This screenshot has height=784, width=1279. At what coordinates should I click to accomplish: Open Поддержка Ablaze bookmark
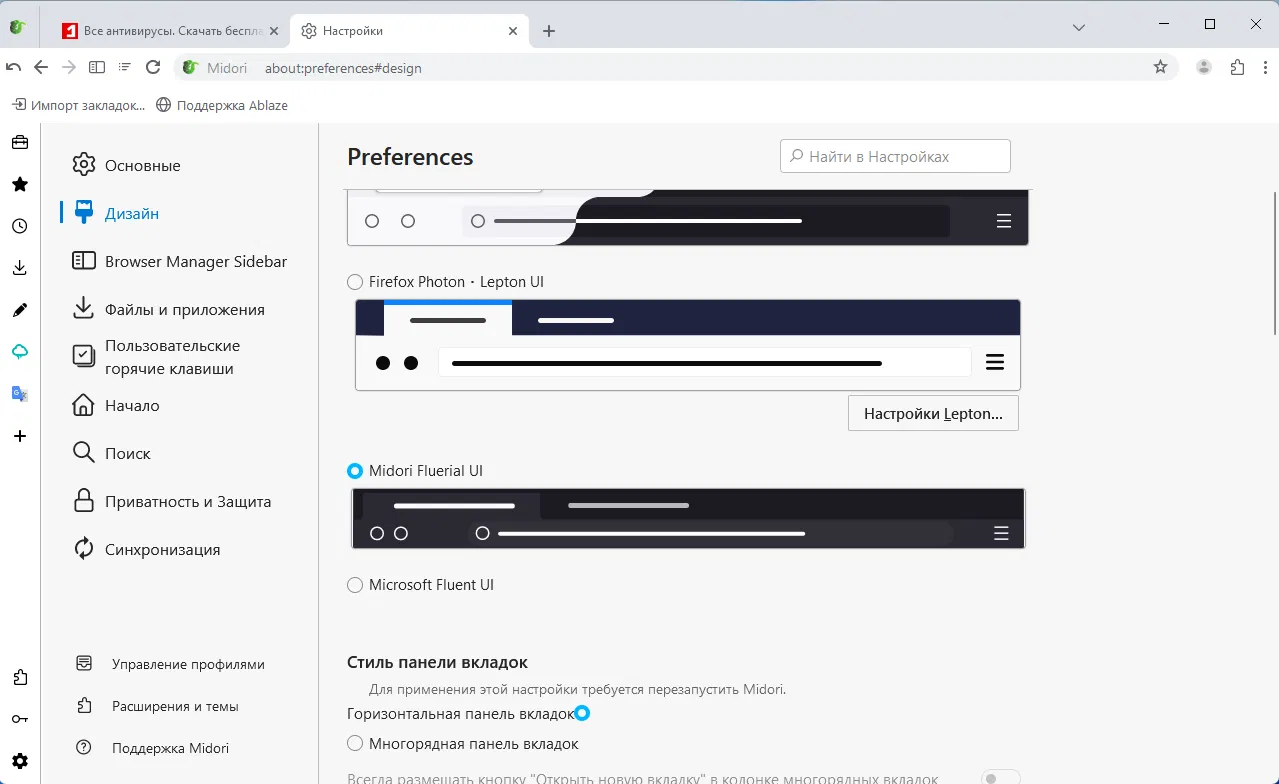(x=222, y=104)
